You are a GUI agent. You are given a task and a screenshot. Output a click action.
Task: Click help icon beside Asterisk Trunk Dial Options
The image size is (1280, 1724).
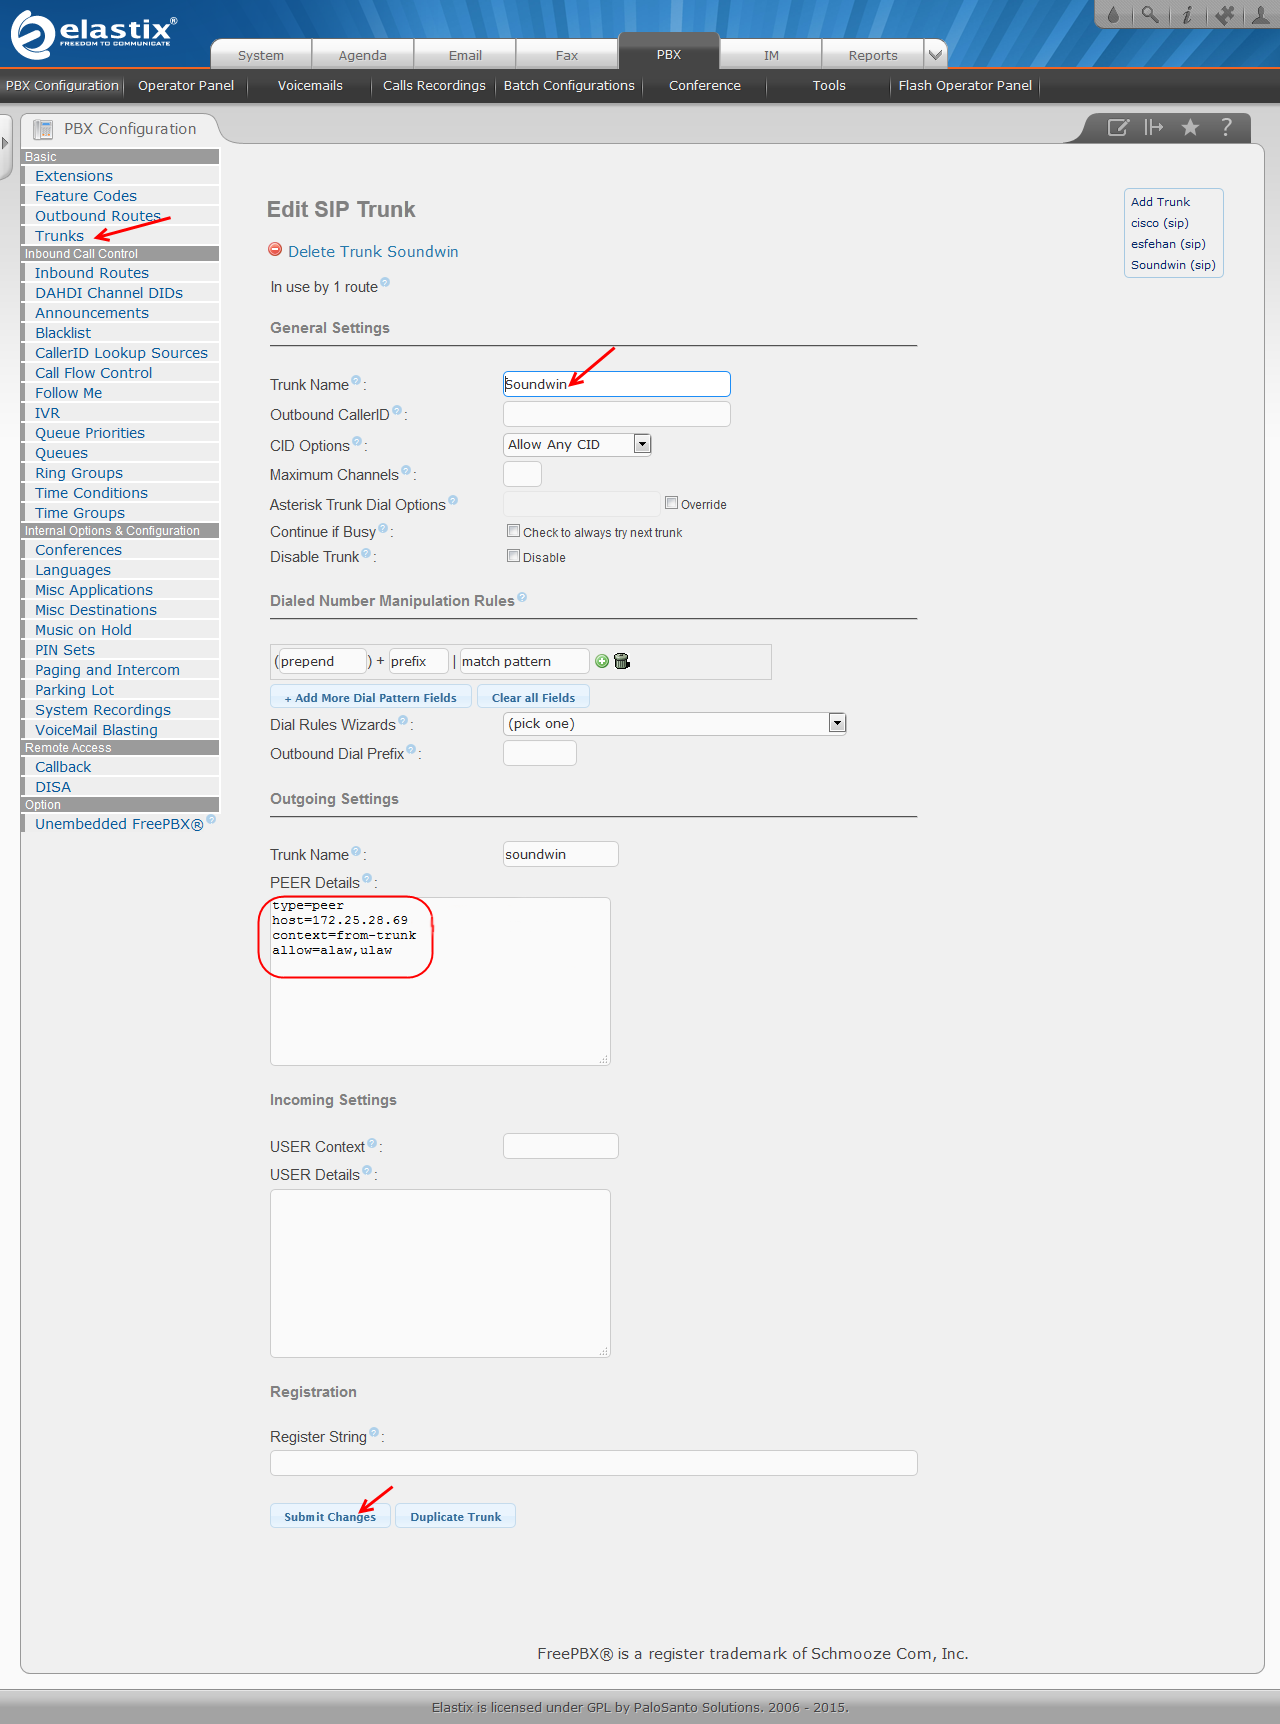(453, 500)
